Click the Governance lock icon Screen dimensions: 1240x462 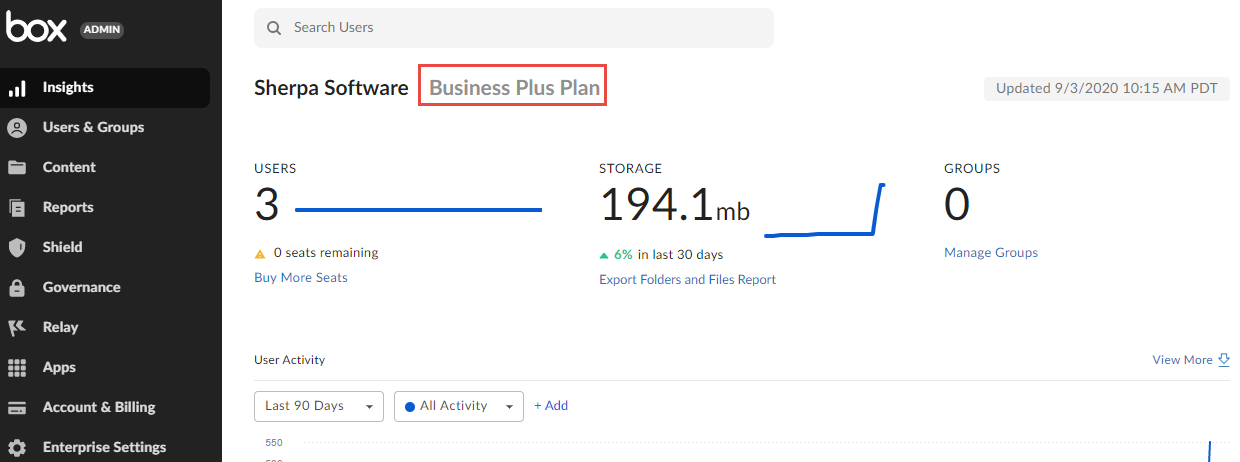pos(17,288)
